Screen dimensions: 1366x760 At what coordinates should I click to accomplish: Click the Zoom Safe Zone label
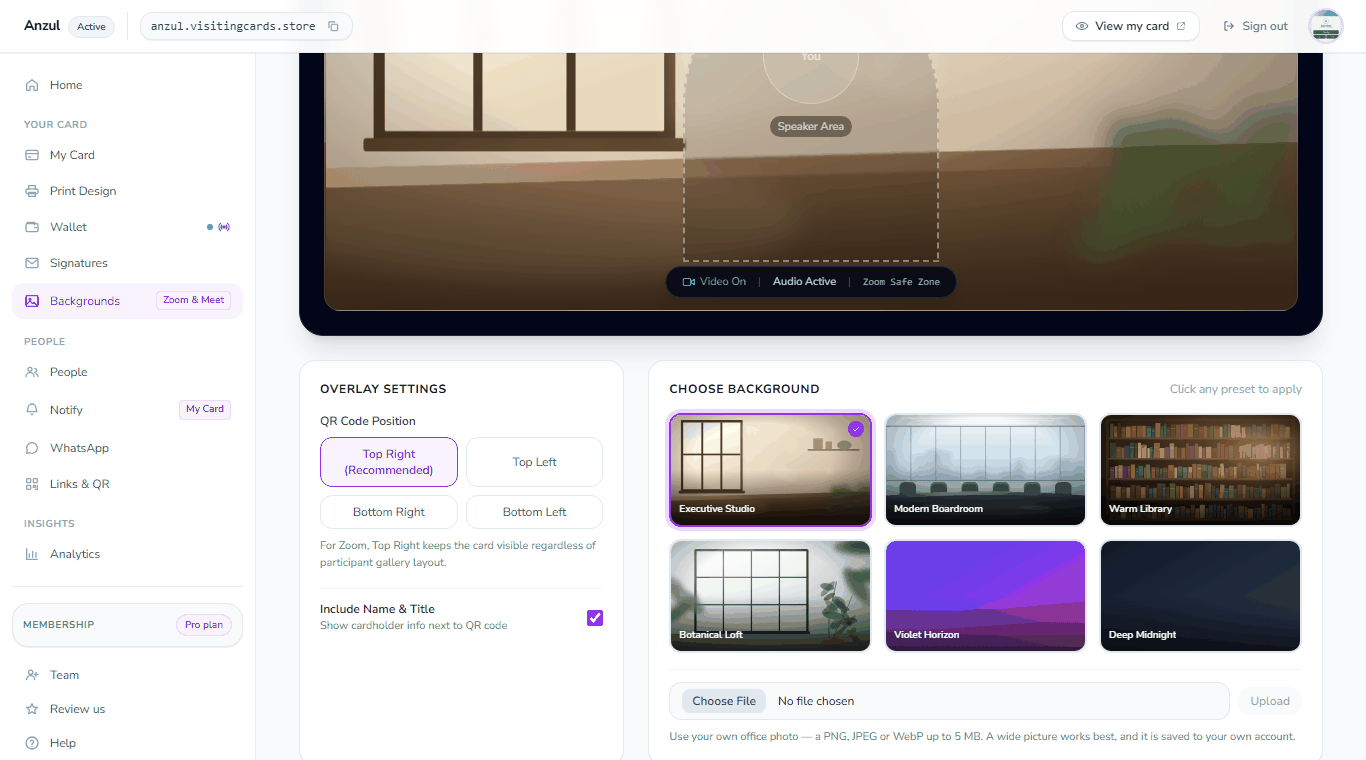[901, 282]
